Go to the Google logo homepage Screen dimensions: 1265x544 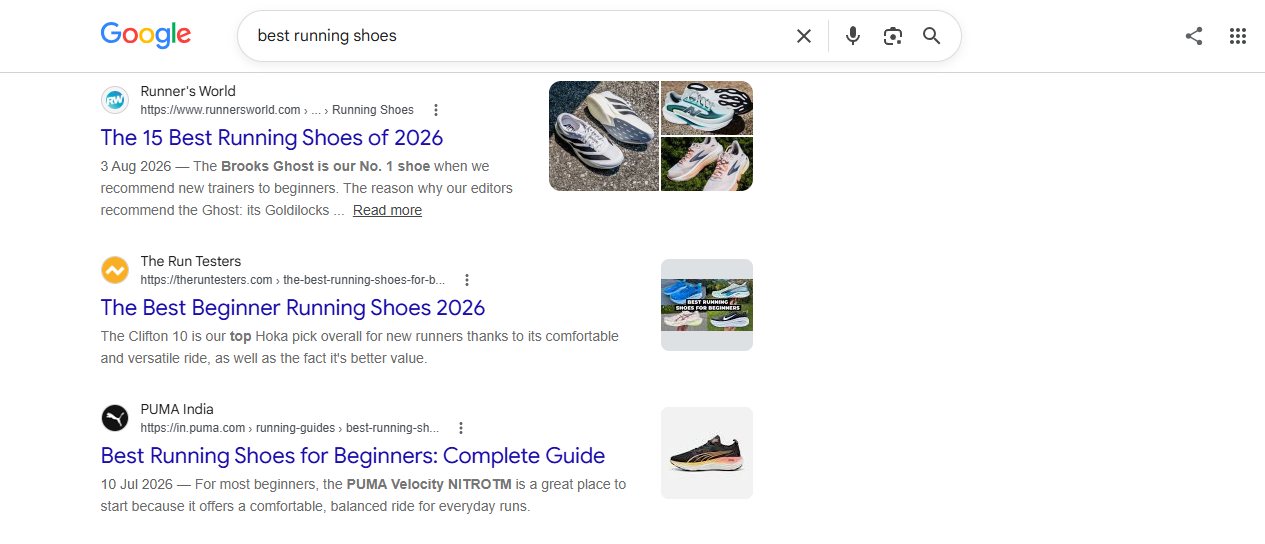(x=145, y=35)
